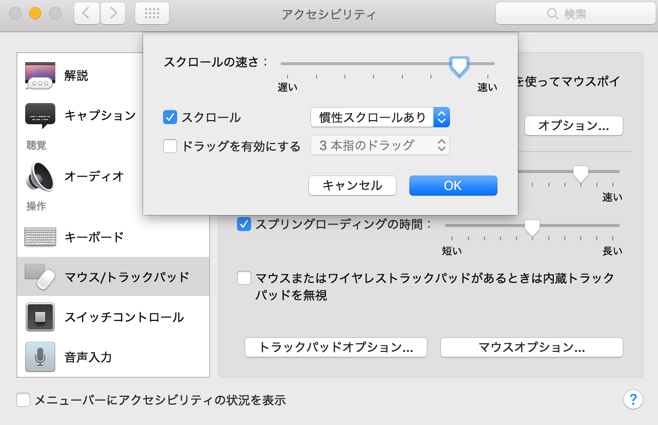
Task: Click the 検索 search field
Action: [x=576, y=14]
